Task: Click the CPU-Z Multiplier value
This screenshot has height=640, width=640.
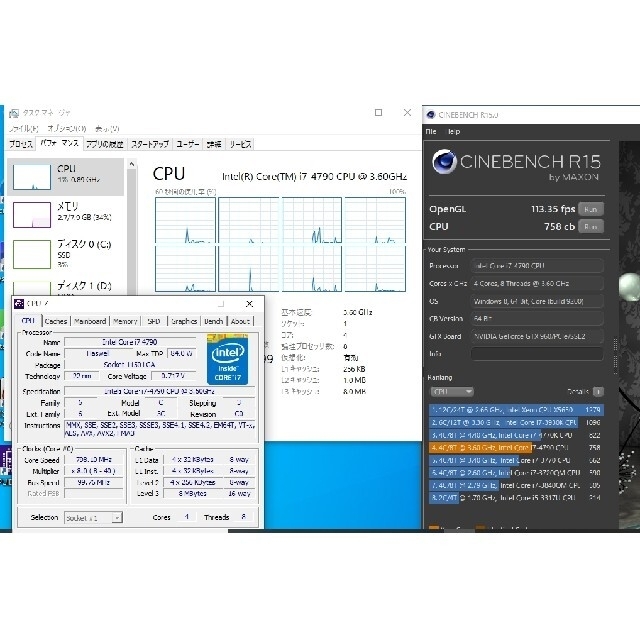Action: [x=94, y=471]
